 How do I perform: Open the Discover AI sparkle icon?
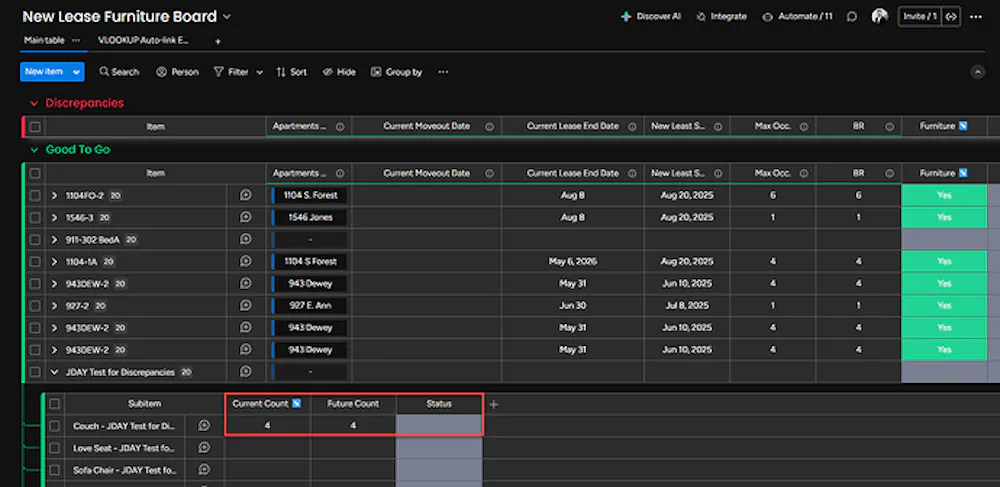click(x=626, y=17)
